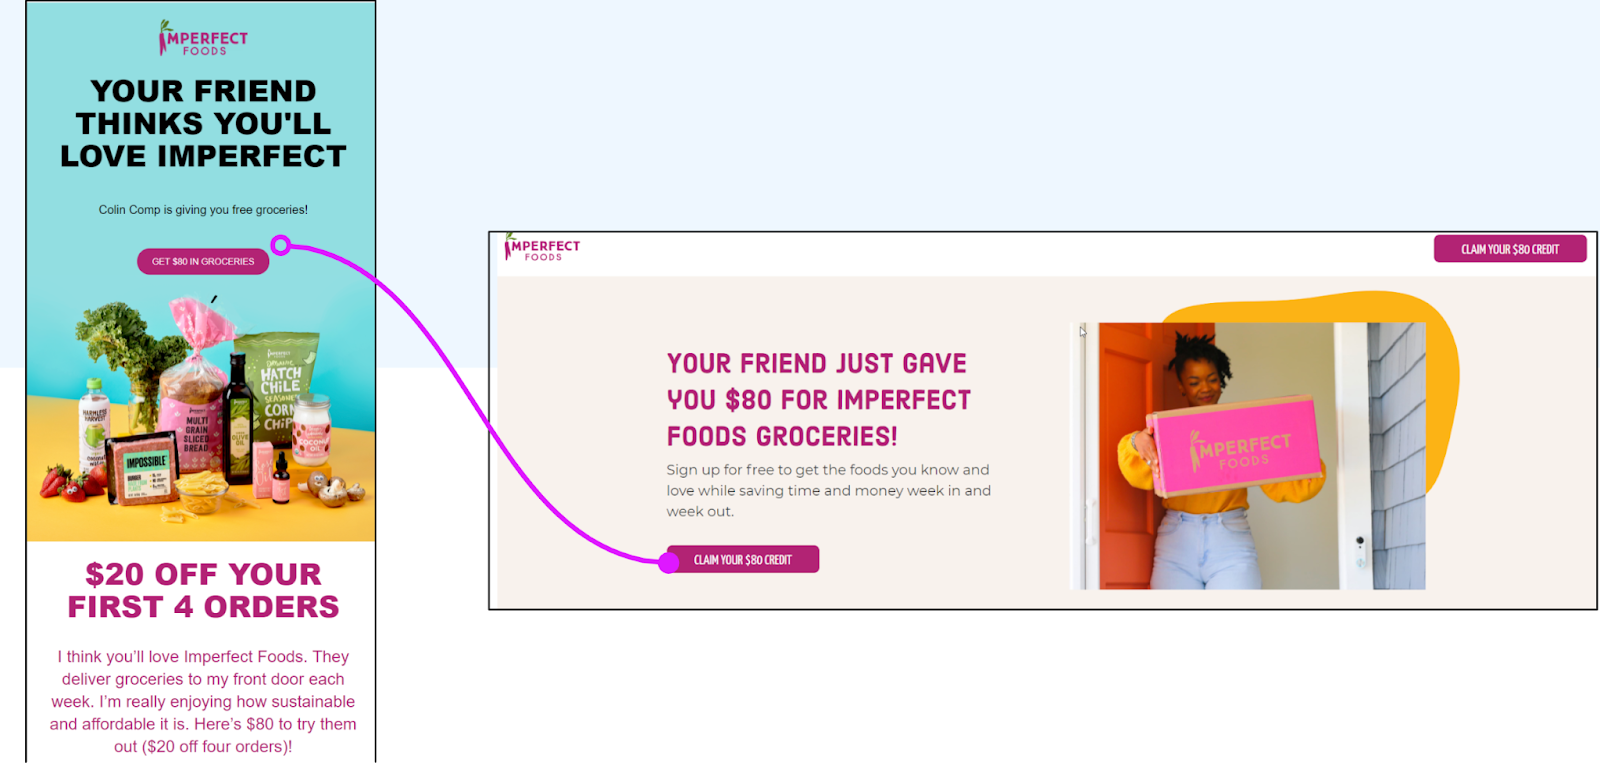This screenshot has height=763, width=1600.
Task: Click the GET $80 IN GROCERIES button
Action: tap(203, 261)
